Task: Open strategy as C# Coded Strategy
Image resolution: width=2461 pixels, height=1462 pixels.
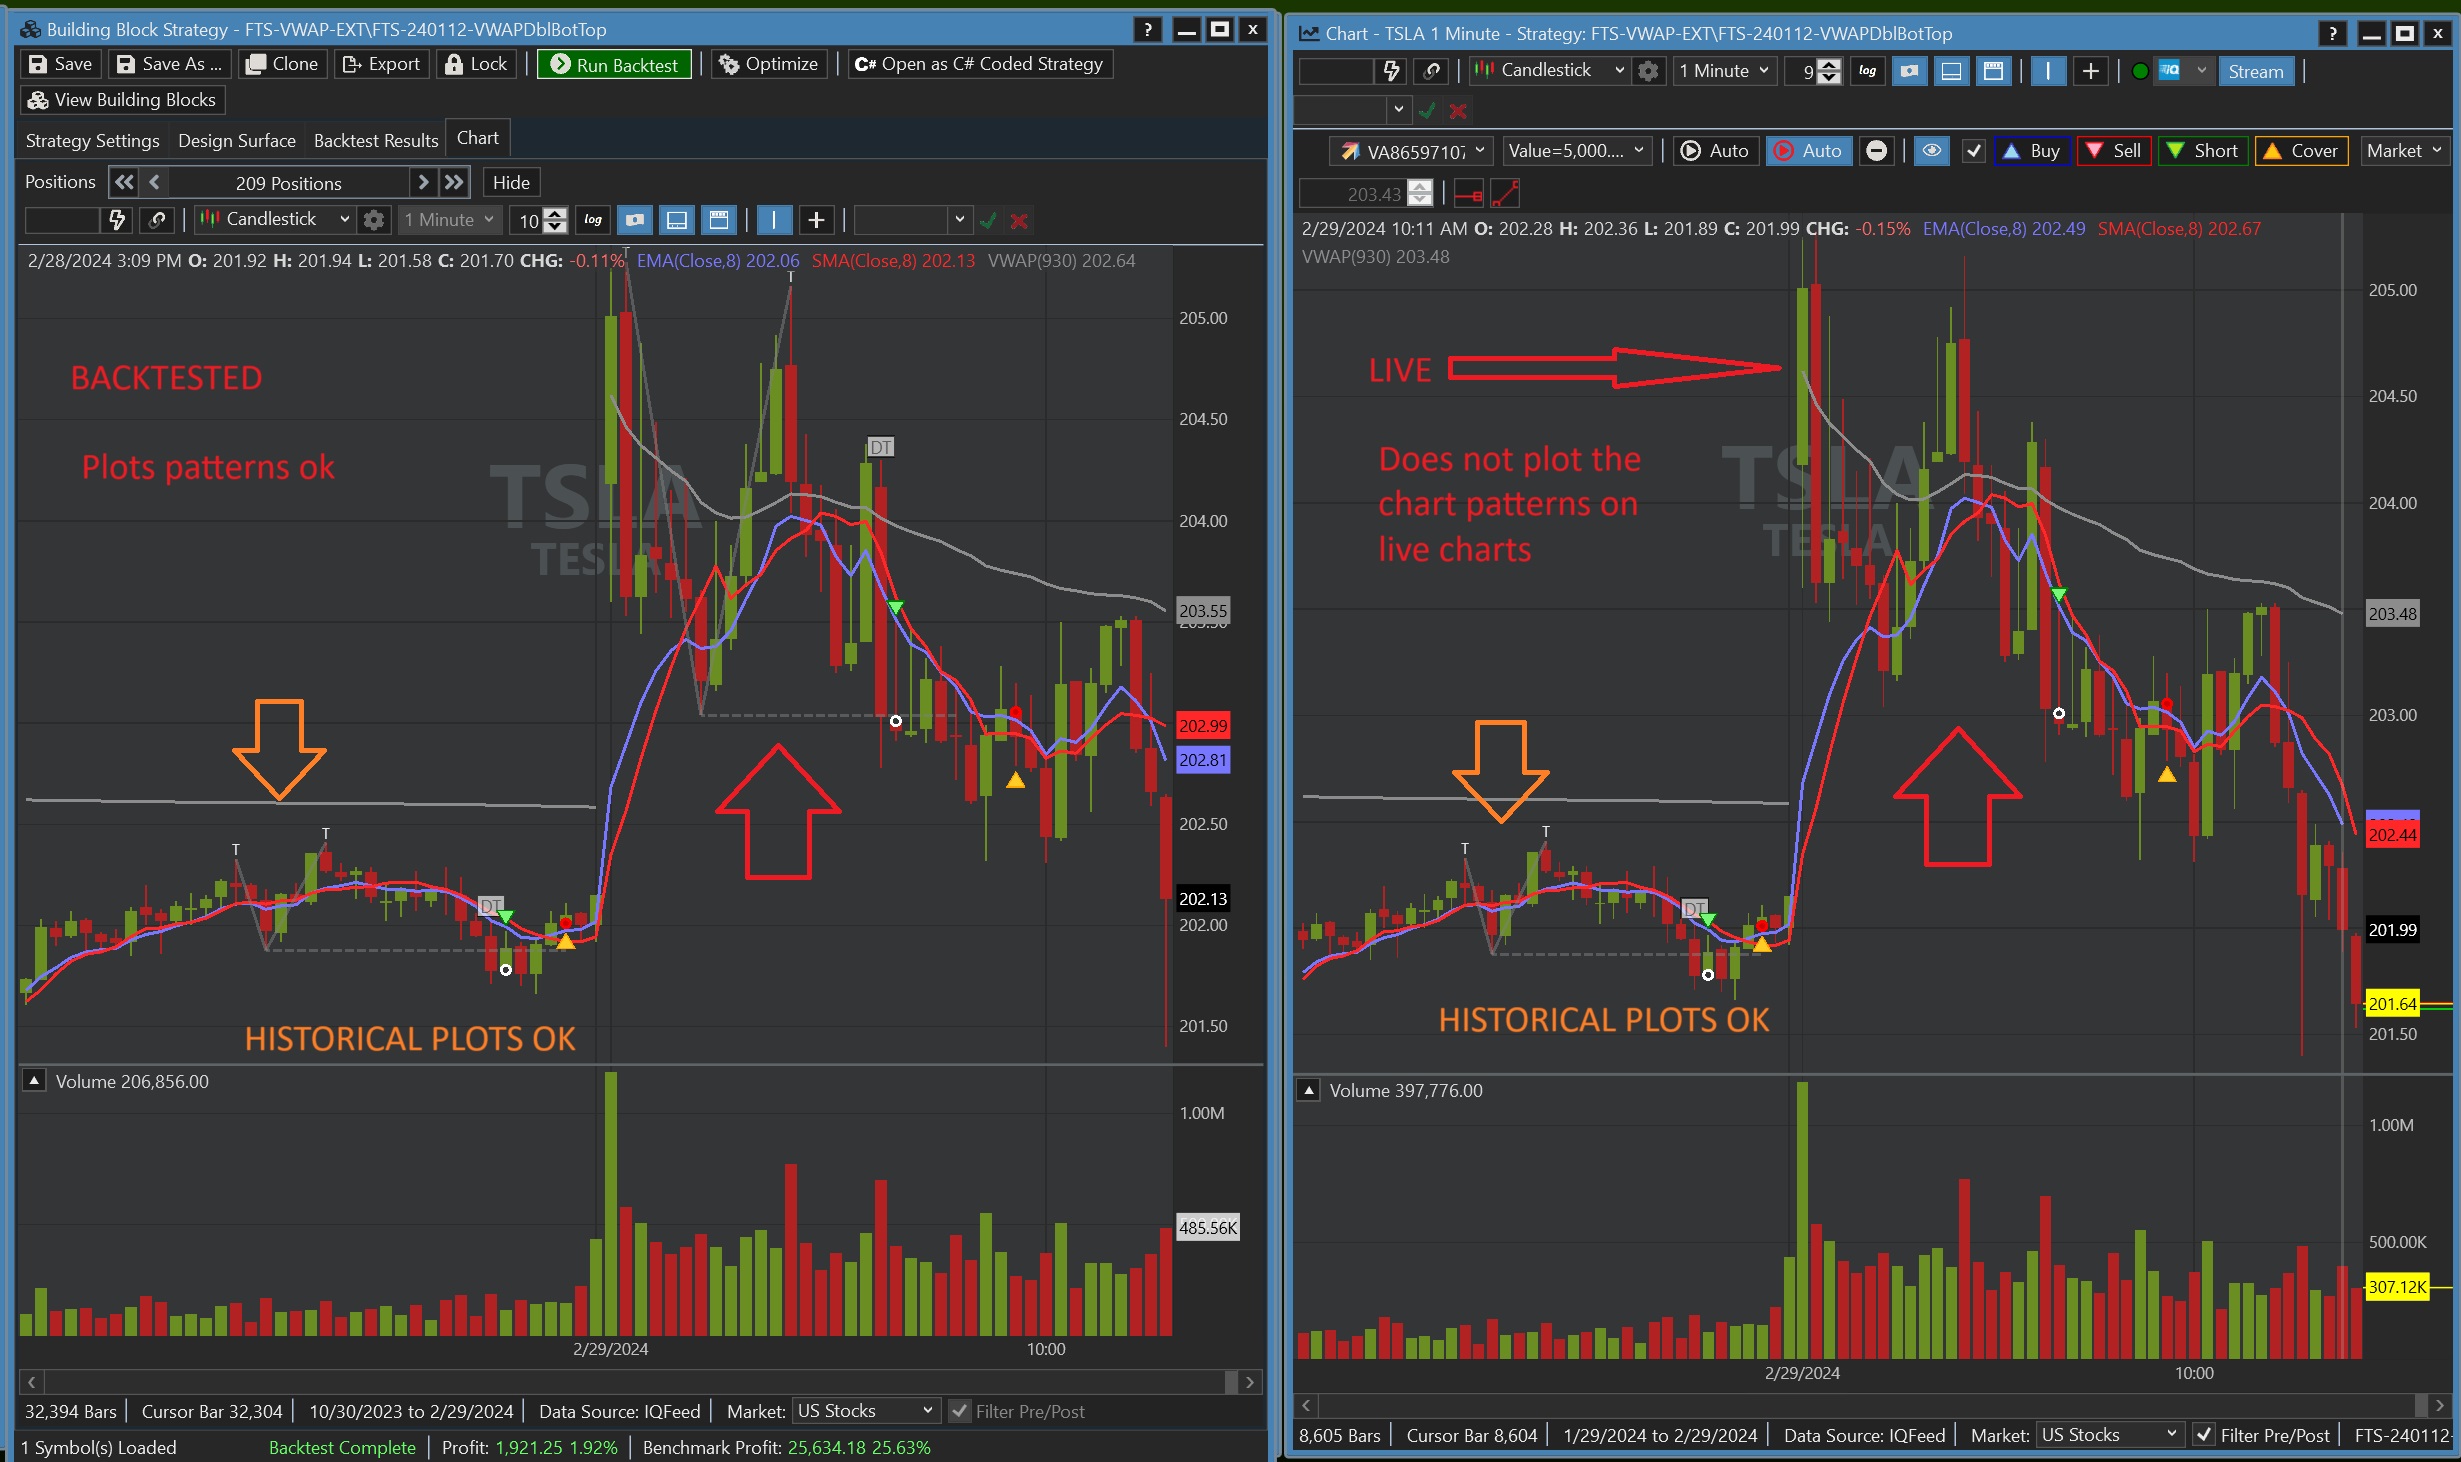Action: tap(979, 64)
